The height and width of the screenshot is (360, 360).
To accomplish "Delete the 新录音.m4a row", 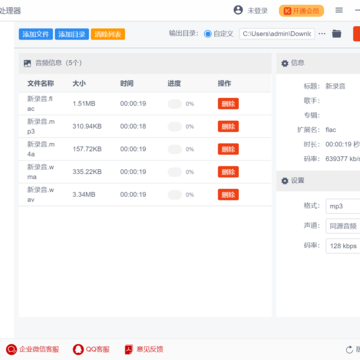I will click(x=228, y=149).
